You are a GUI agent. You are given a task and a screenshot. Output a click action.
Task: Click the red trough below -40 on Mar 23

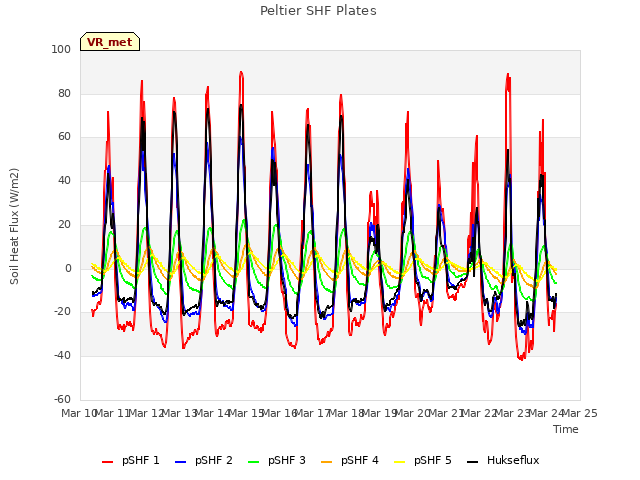522,358
